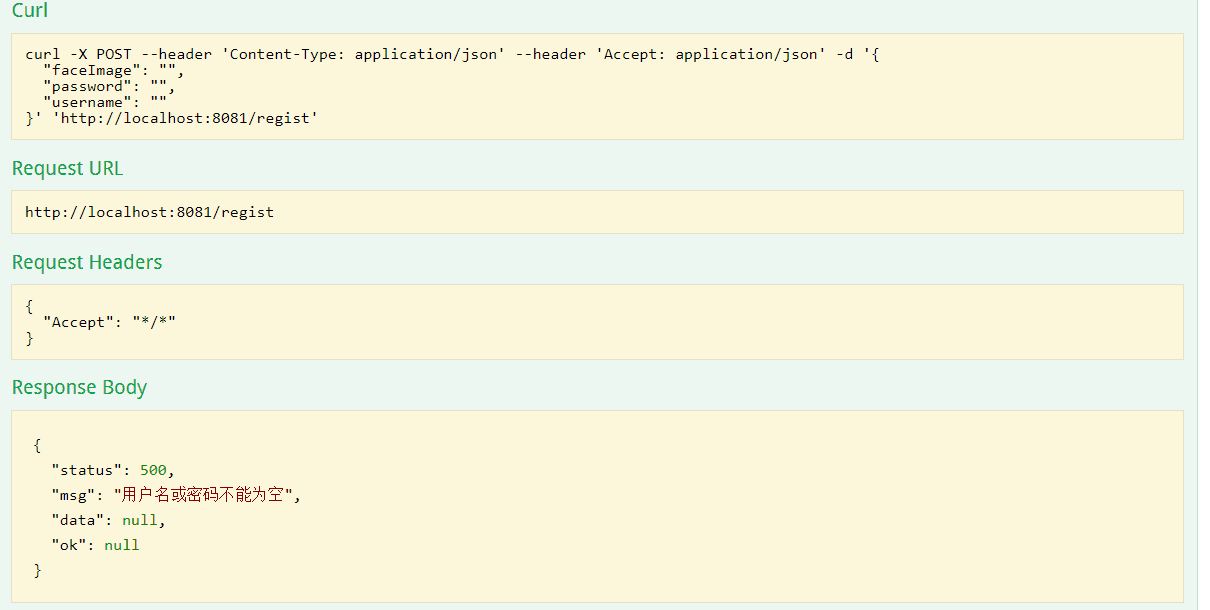Click the "password" line in curl body
Screen dimensions: 1210x610
(109, 86)
